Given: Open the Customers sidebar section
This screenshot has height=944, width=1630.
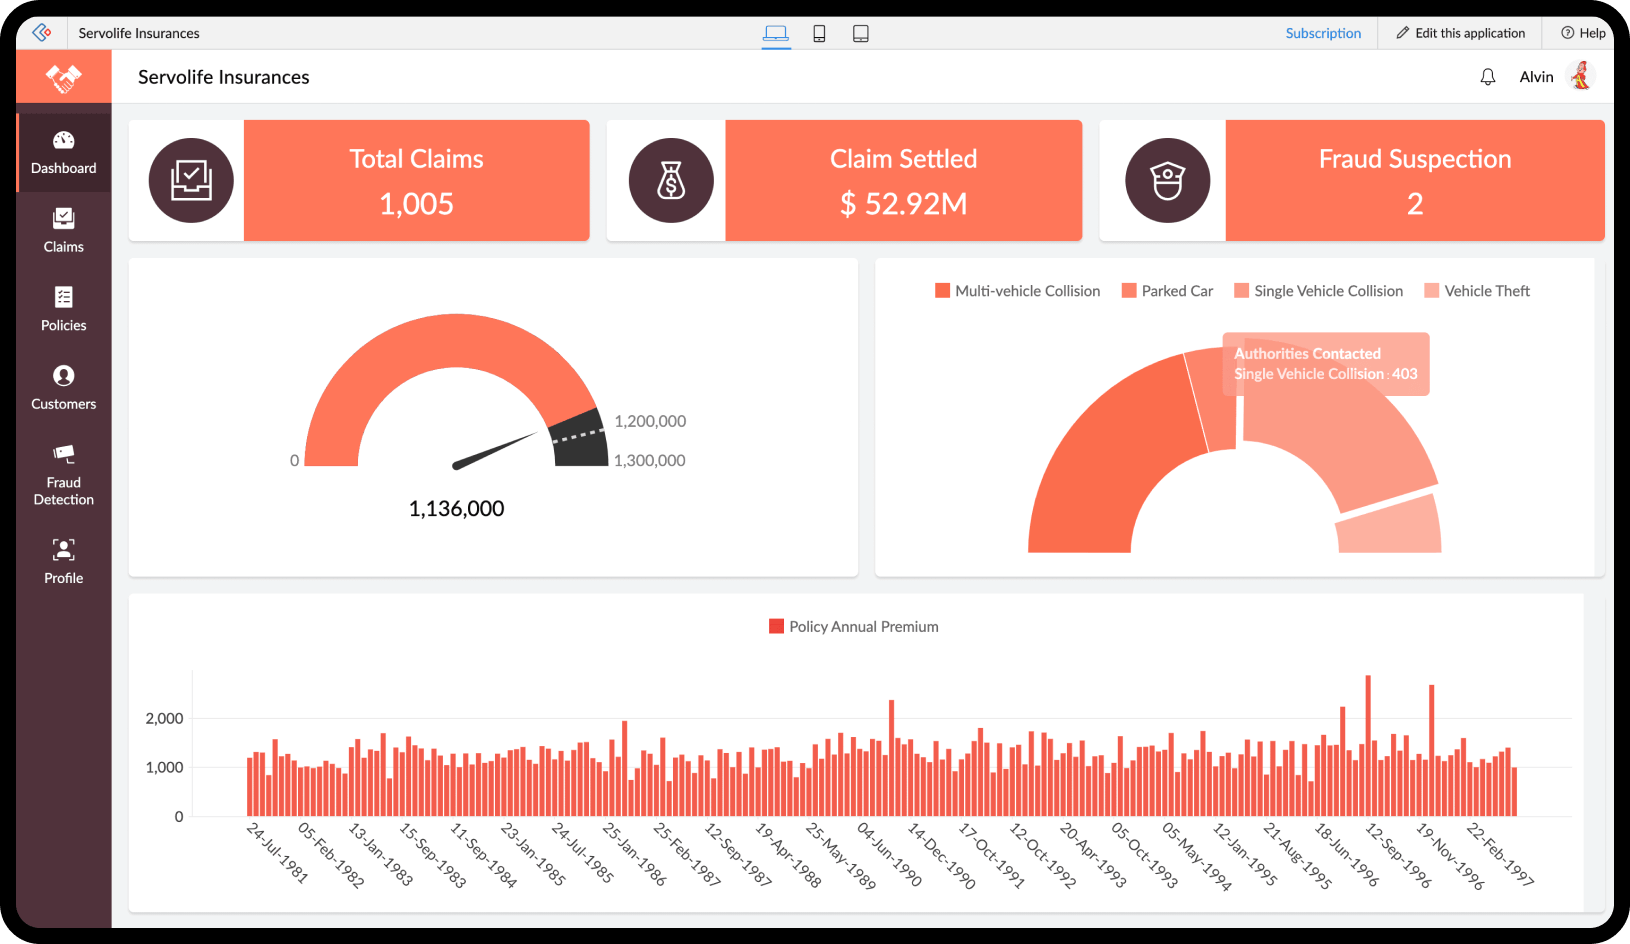Looking at the screenshot, I should (x=63, y=387).
